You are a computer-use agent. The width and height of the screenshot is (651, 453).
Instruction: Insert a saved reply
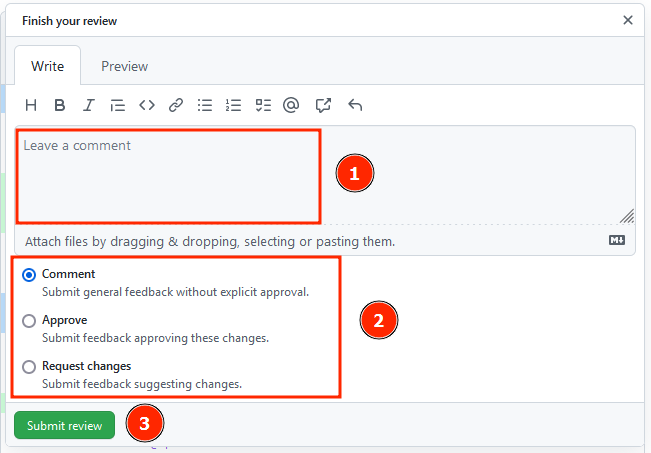pyautogui.click(x=355, y=105)
